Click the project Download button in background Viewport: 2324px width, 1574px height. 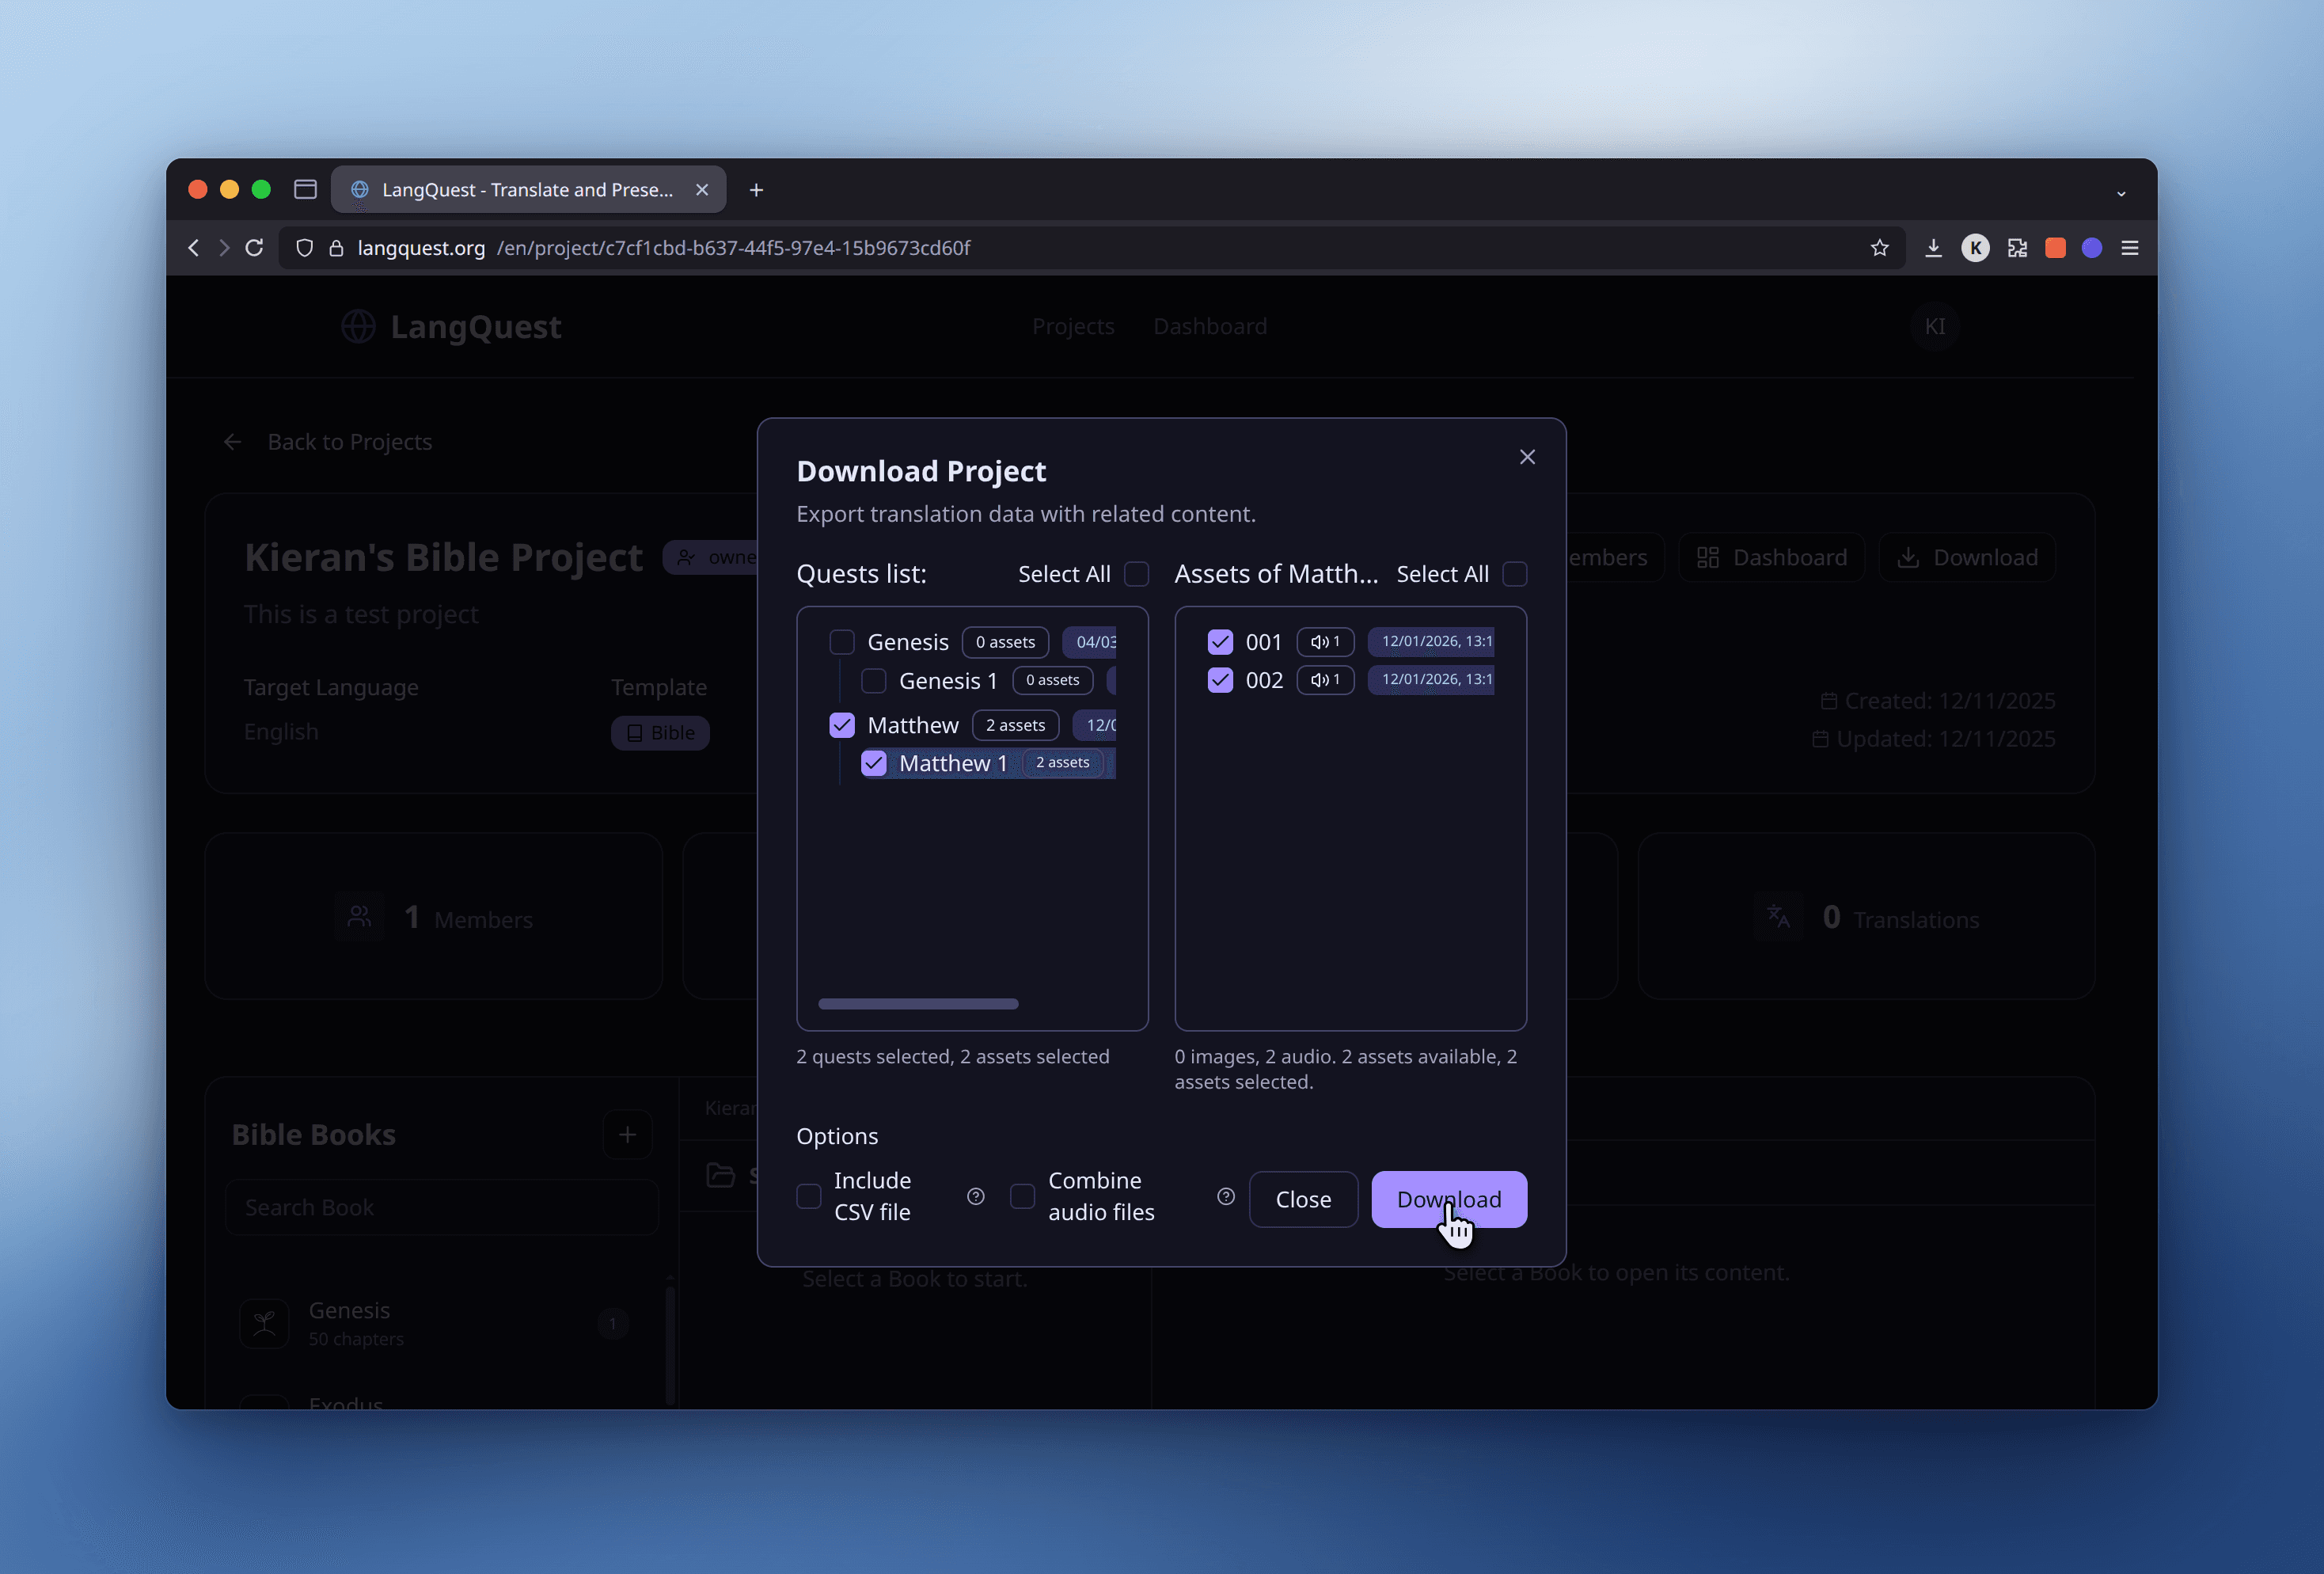1967,558
